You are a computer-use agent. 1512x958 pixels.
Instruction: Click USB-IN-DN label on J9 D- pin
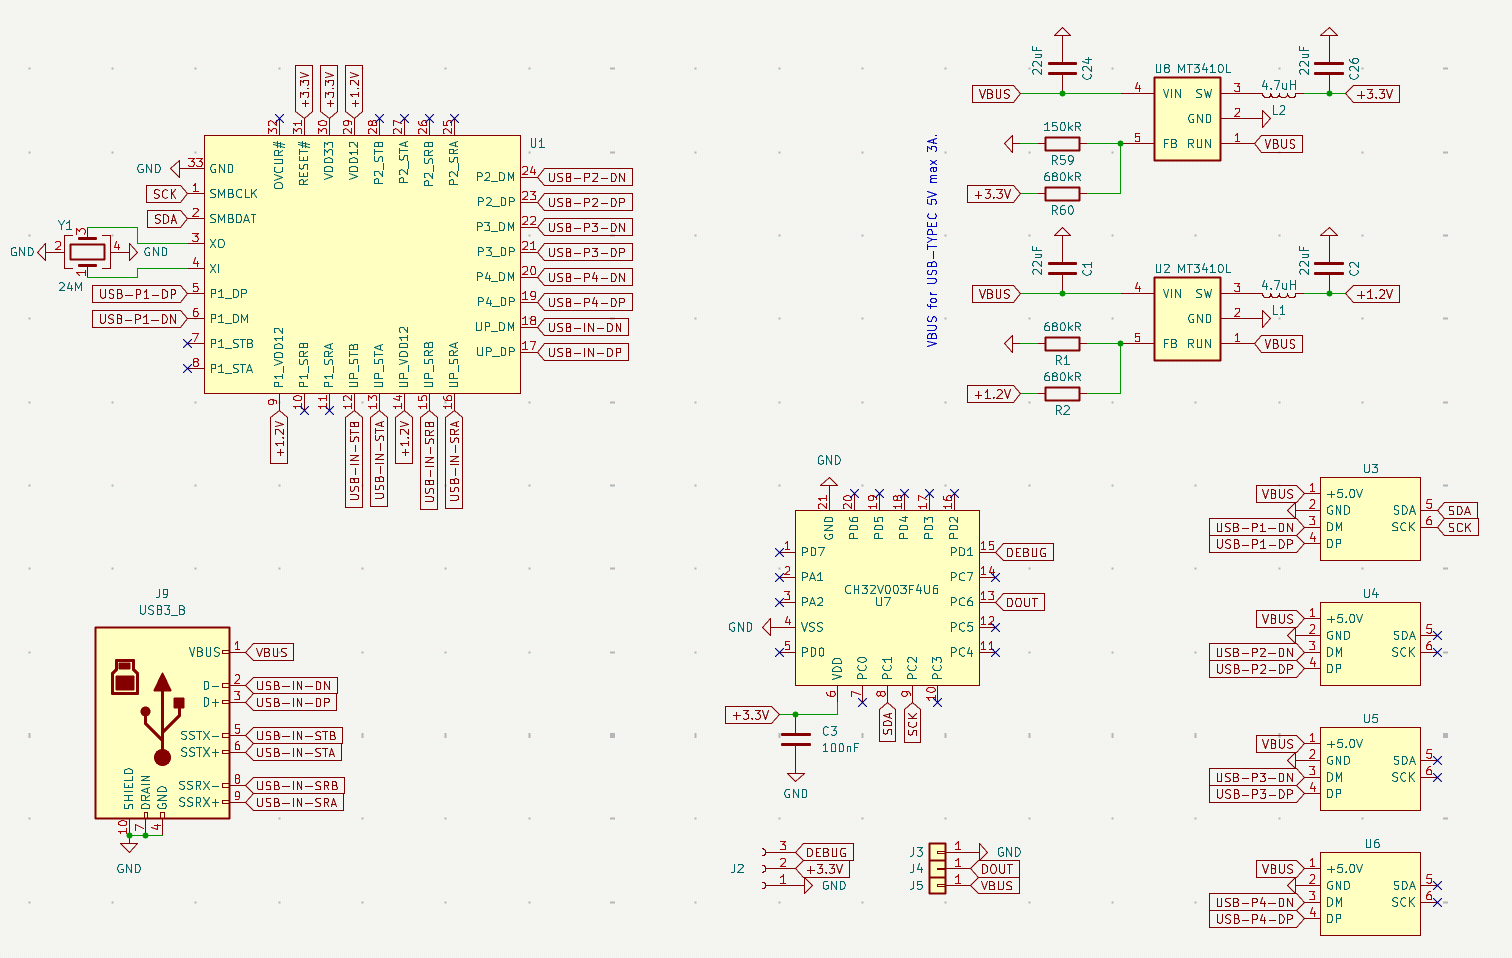tap(292, 685)
